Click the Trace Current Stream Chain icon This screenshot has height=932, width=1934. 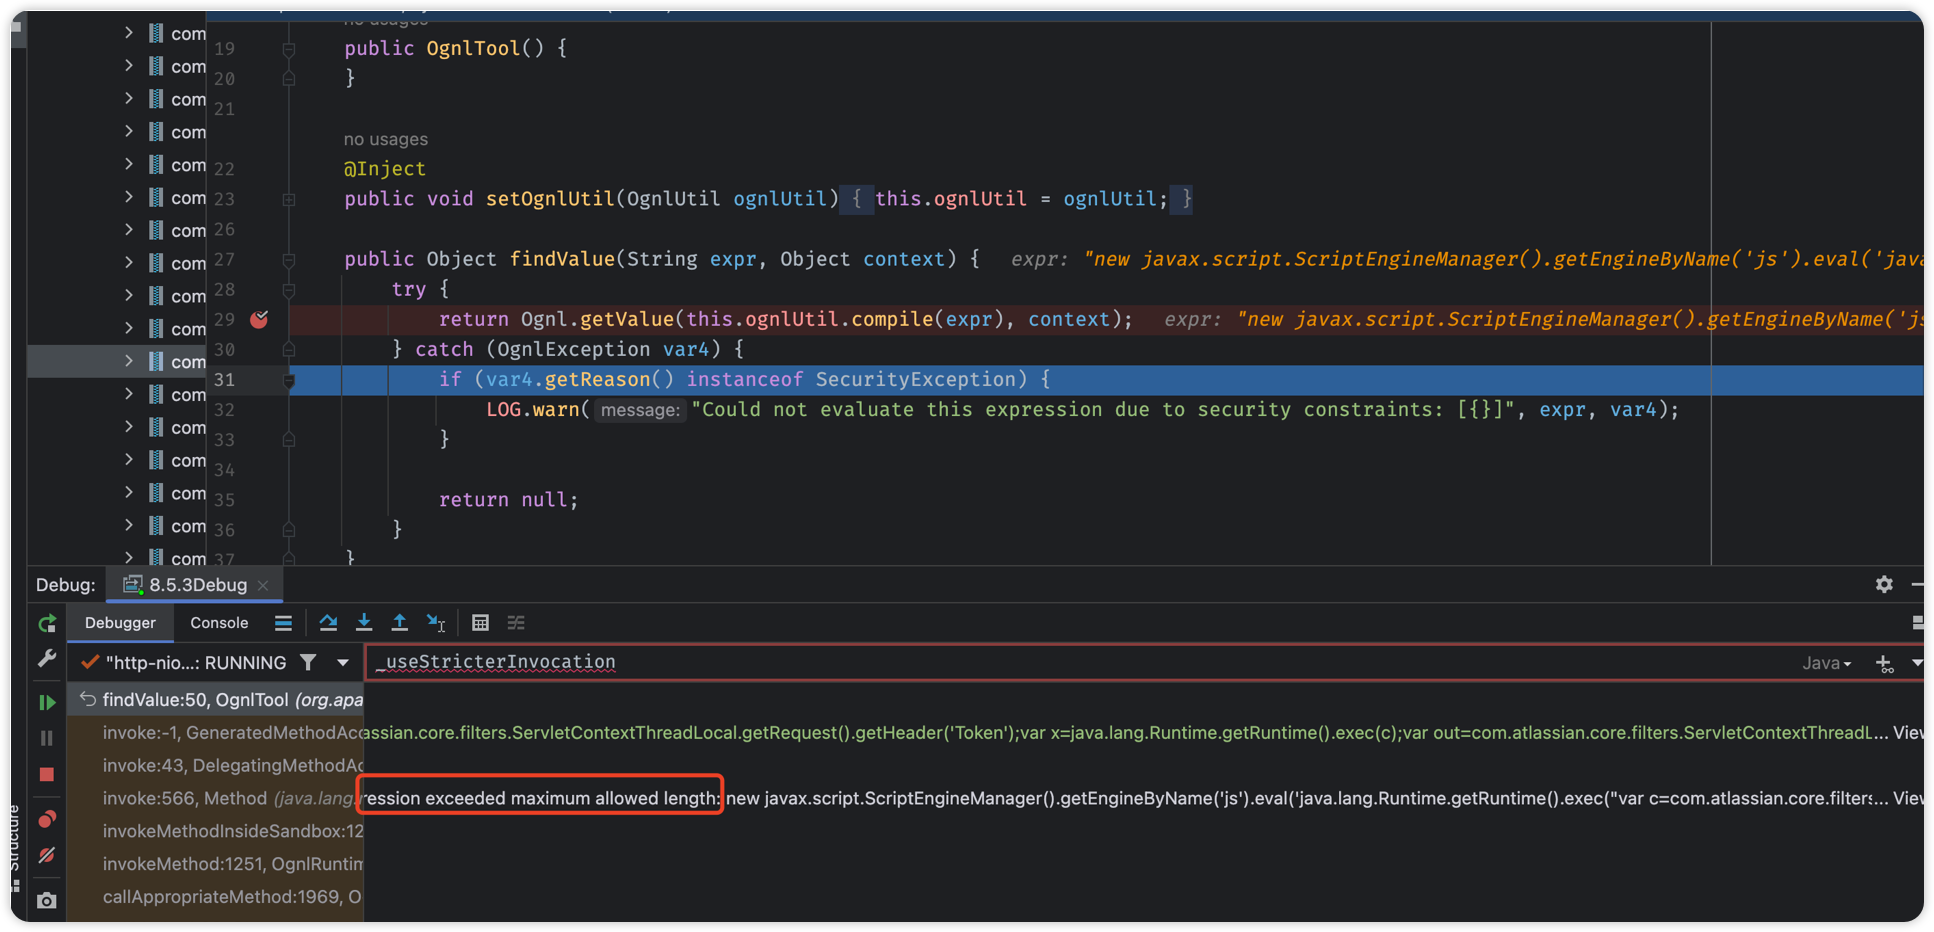coord(516,623)
